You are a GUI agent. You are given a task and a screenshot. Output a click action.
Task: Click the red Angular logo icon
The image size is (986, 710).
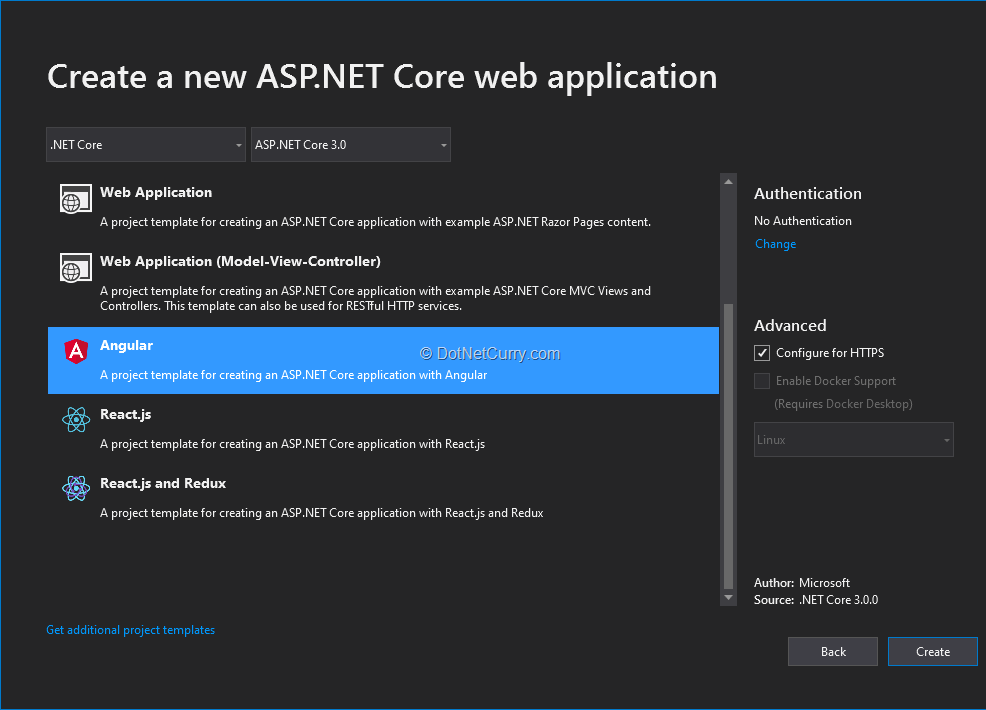click(76, 351)
